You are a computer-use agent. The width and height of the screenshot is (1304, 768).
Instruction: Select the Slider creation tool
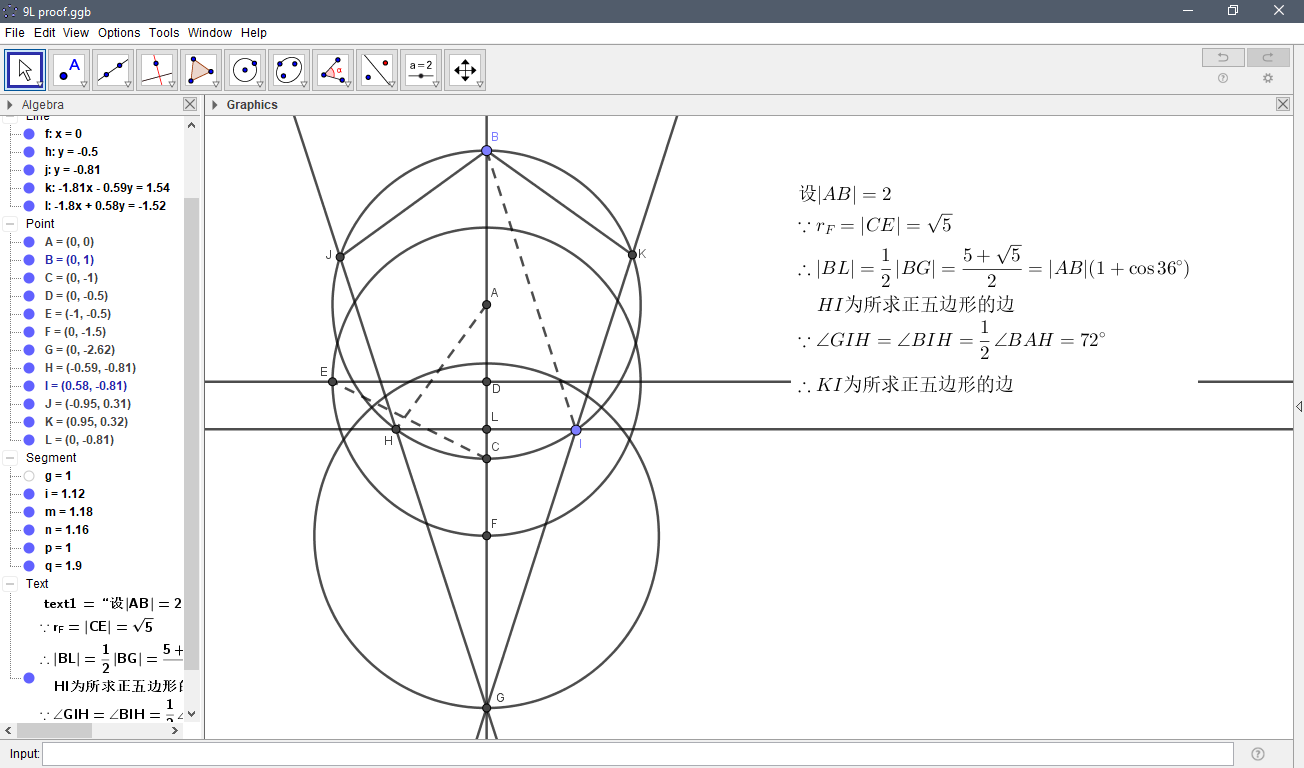(x=421, y=70)
